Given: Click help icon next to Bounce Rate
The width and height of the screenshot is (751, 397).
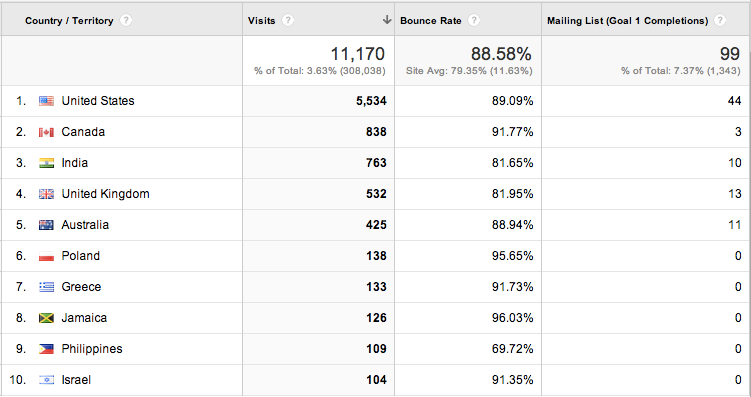Looking at the screenshot, I should click(x=474, y=20).
